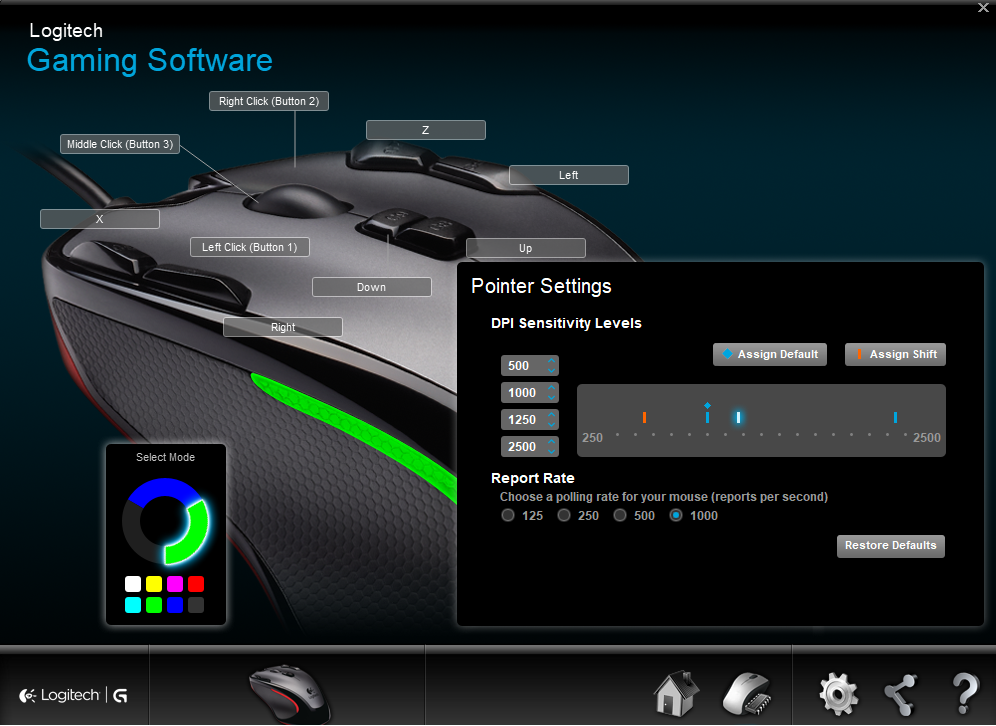This screenshot has height=726, width=996.
Task: Pick the dark gray off swatch
Action: pos(196,605)
